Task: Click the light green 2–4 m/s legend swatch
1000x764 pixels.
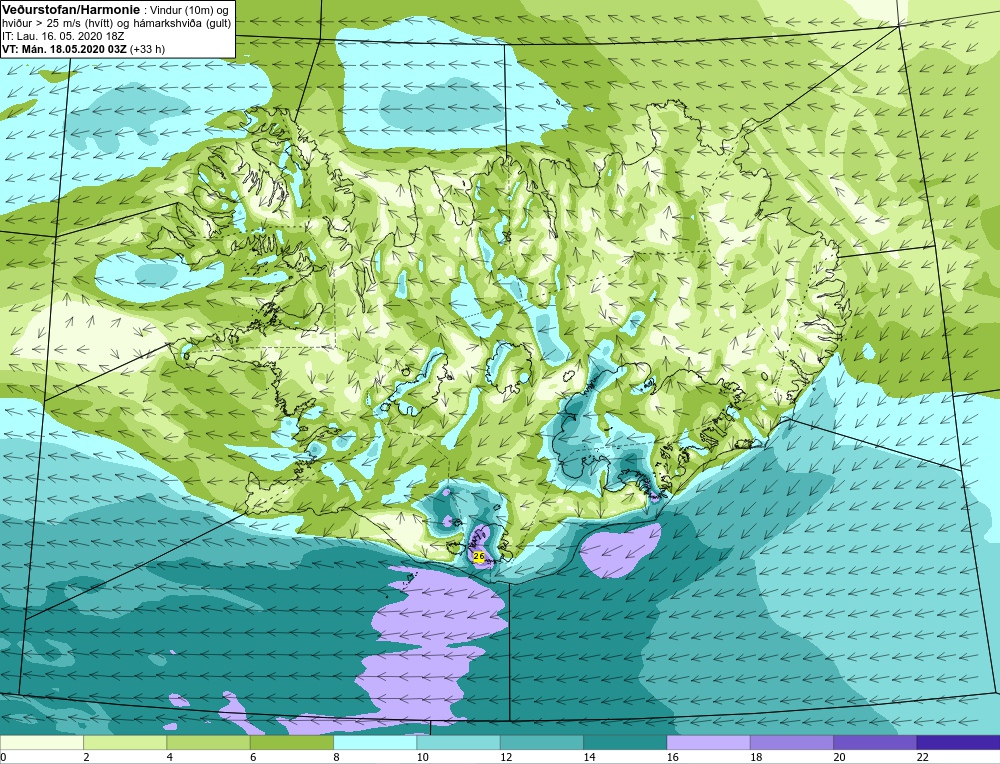Action: click(125, 742)
